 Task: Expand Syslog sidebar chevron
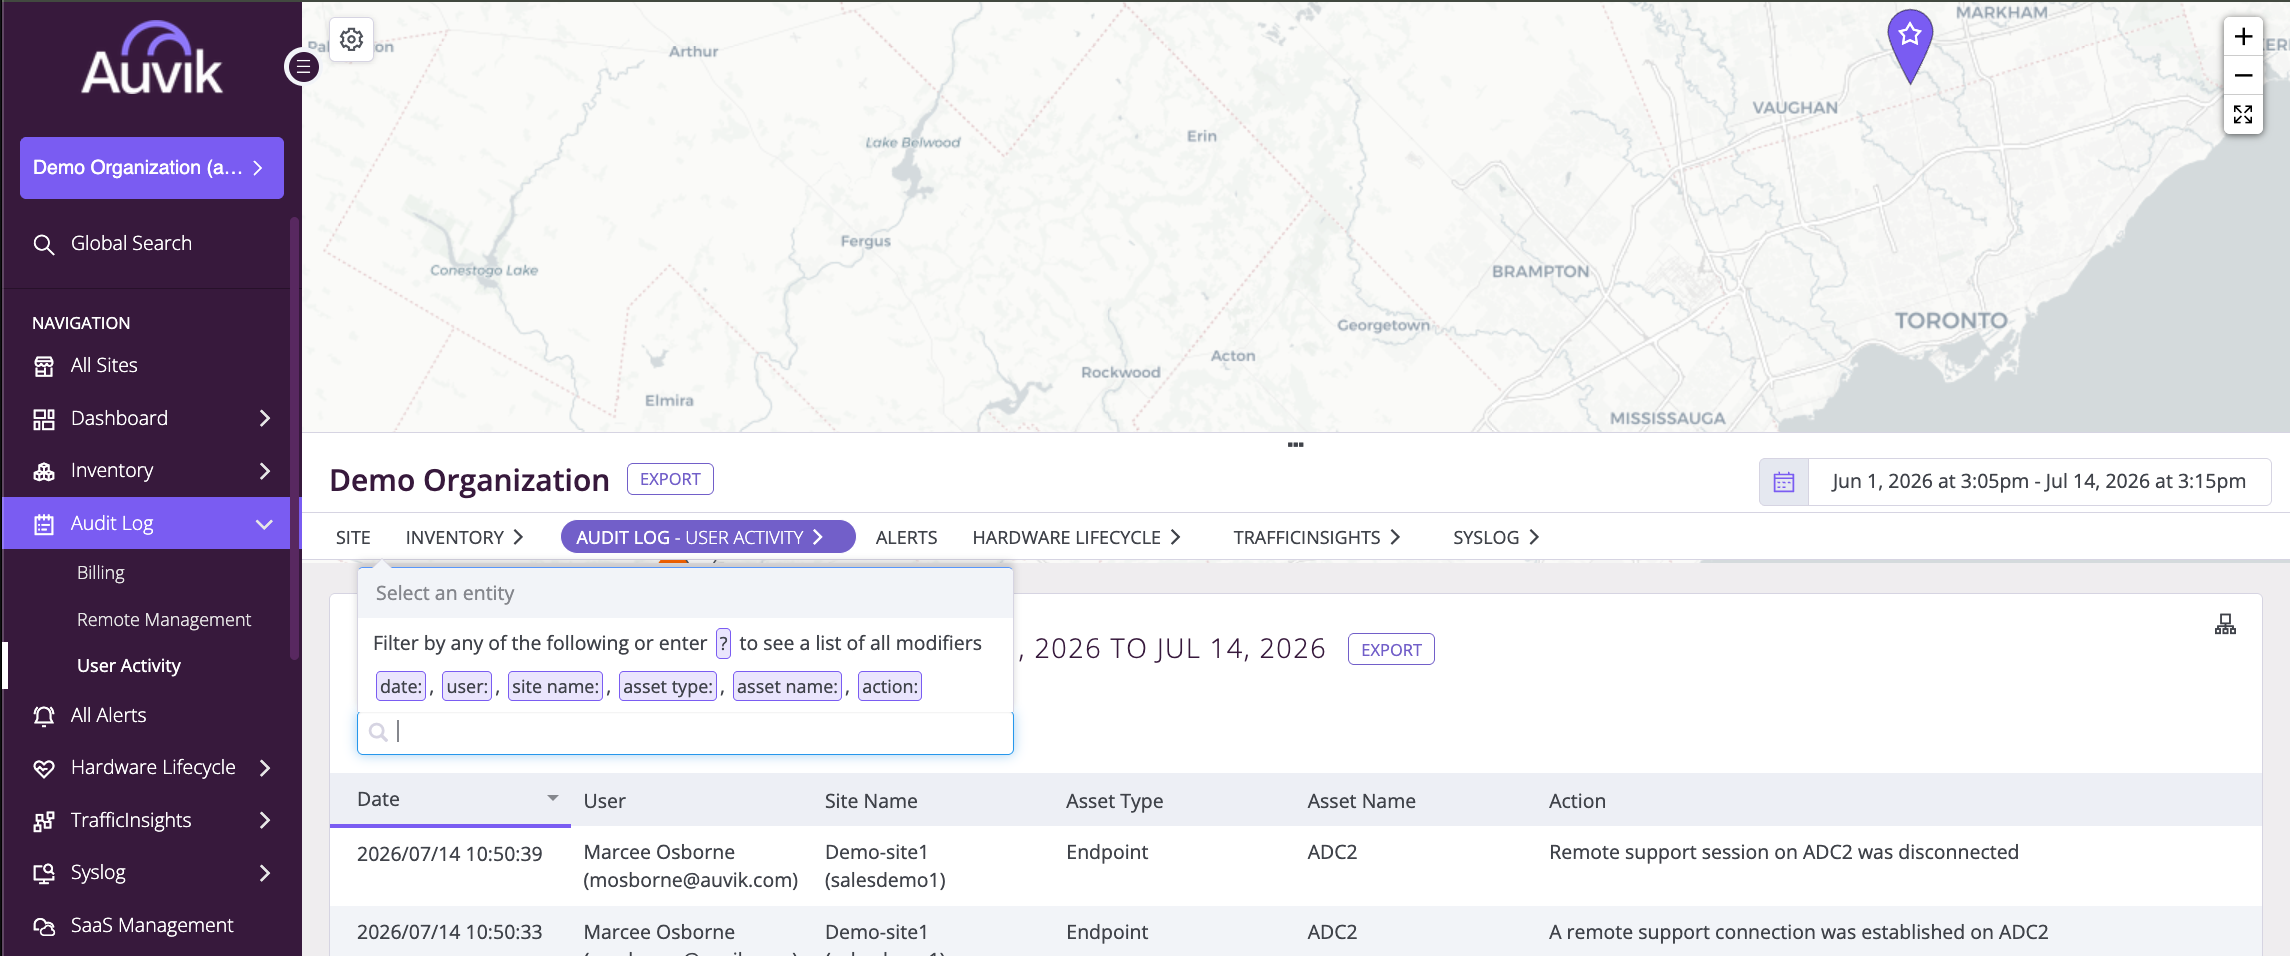pyautogui.click(x=265, y=873)
